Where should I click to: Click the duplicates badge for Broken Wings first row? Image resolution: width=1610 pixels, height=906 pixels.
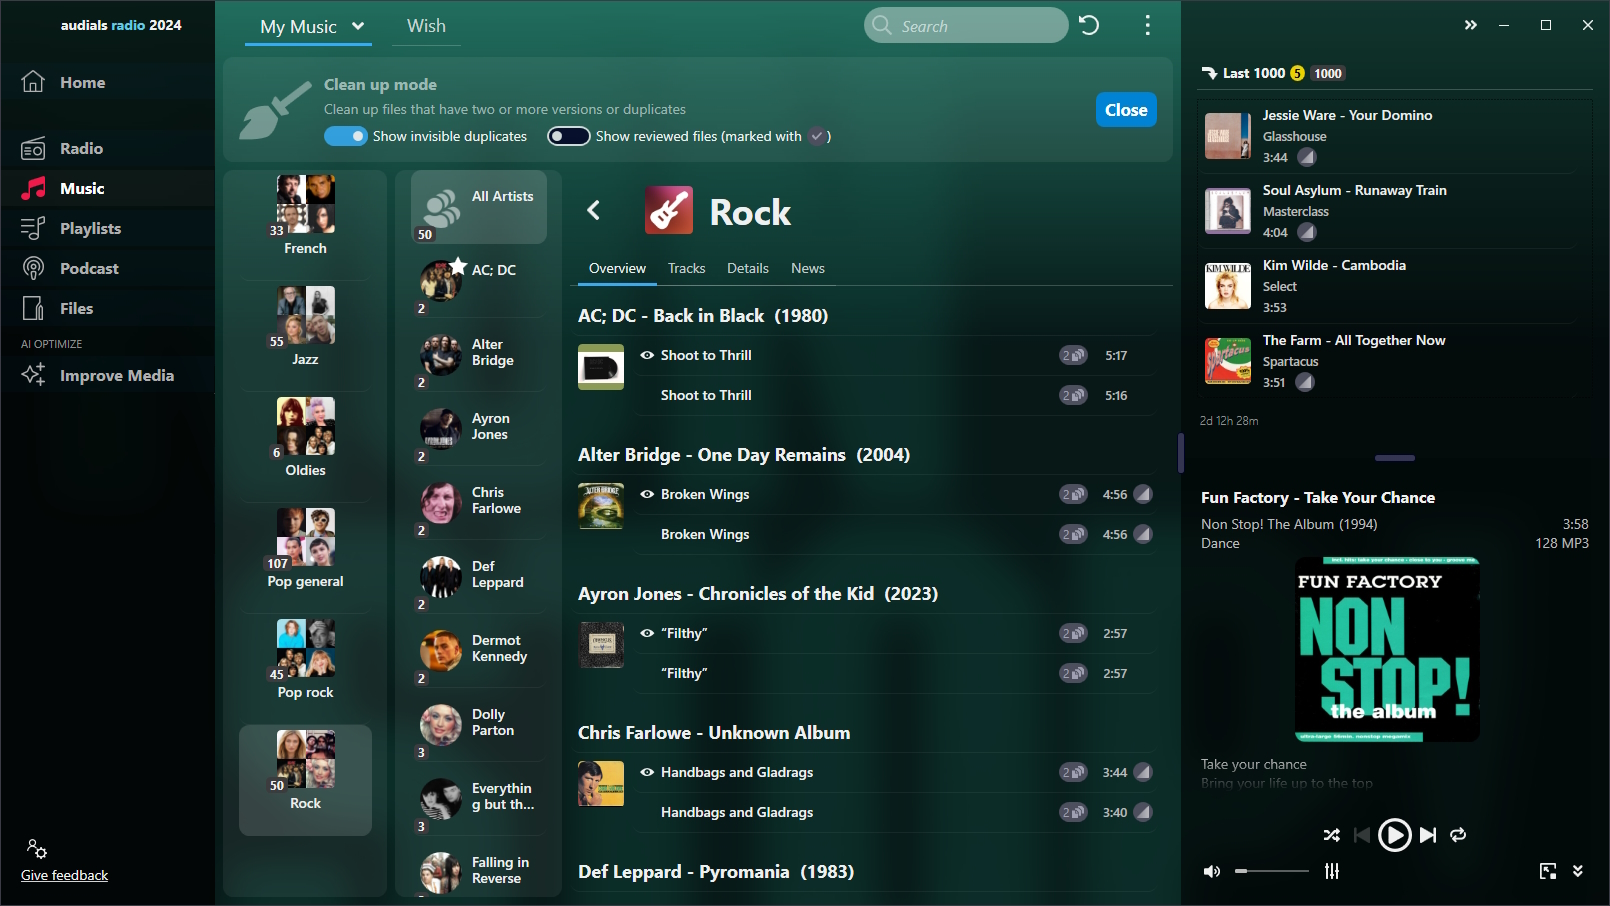(x=1073, y=494)
